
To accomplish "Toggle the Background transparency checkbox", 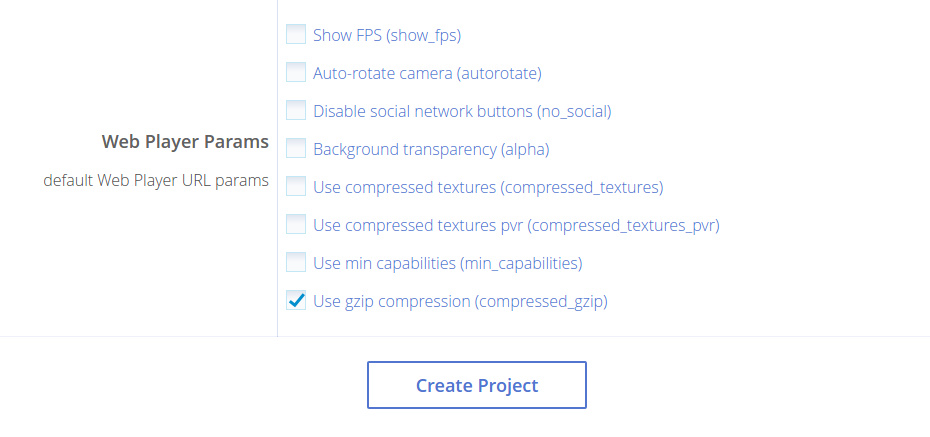I will pos(296,149).
